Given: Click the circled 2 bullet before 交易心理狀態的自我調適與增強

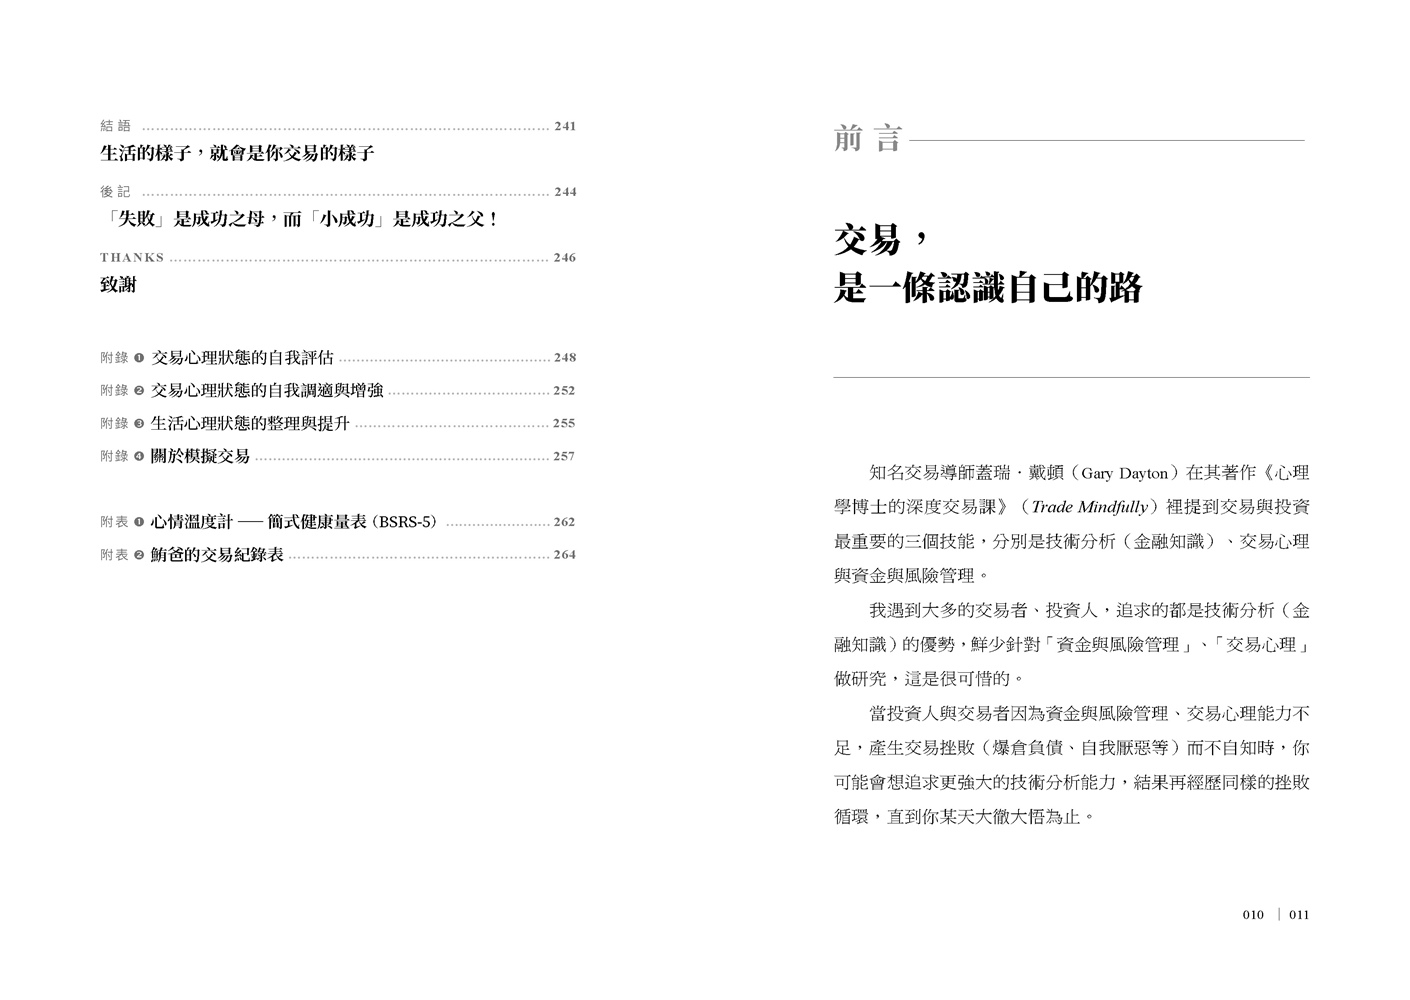Looking at the screenshot, I should (139, 391).
